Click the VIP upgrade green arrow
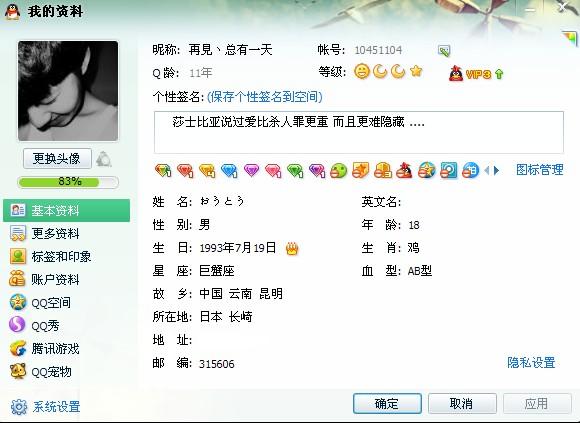This screenshot has width=580, height=423. coord(499,74)
